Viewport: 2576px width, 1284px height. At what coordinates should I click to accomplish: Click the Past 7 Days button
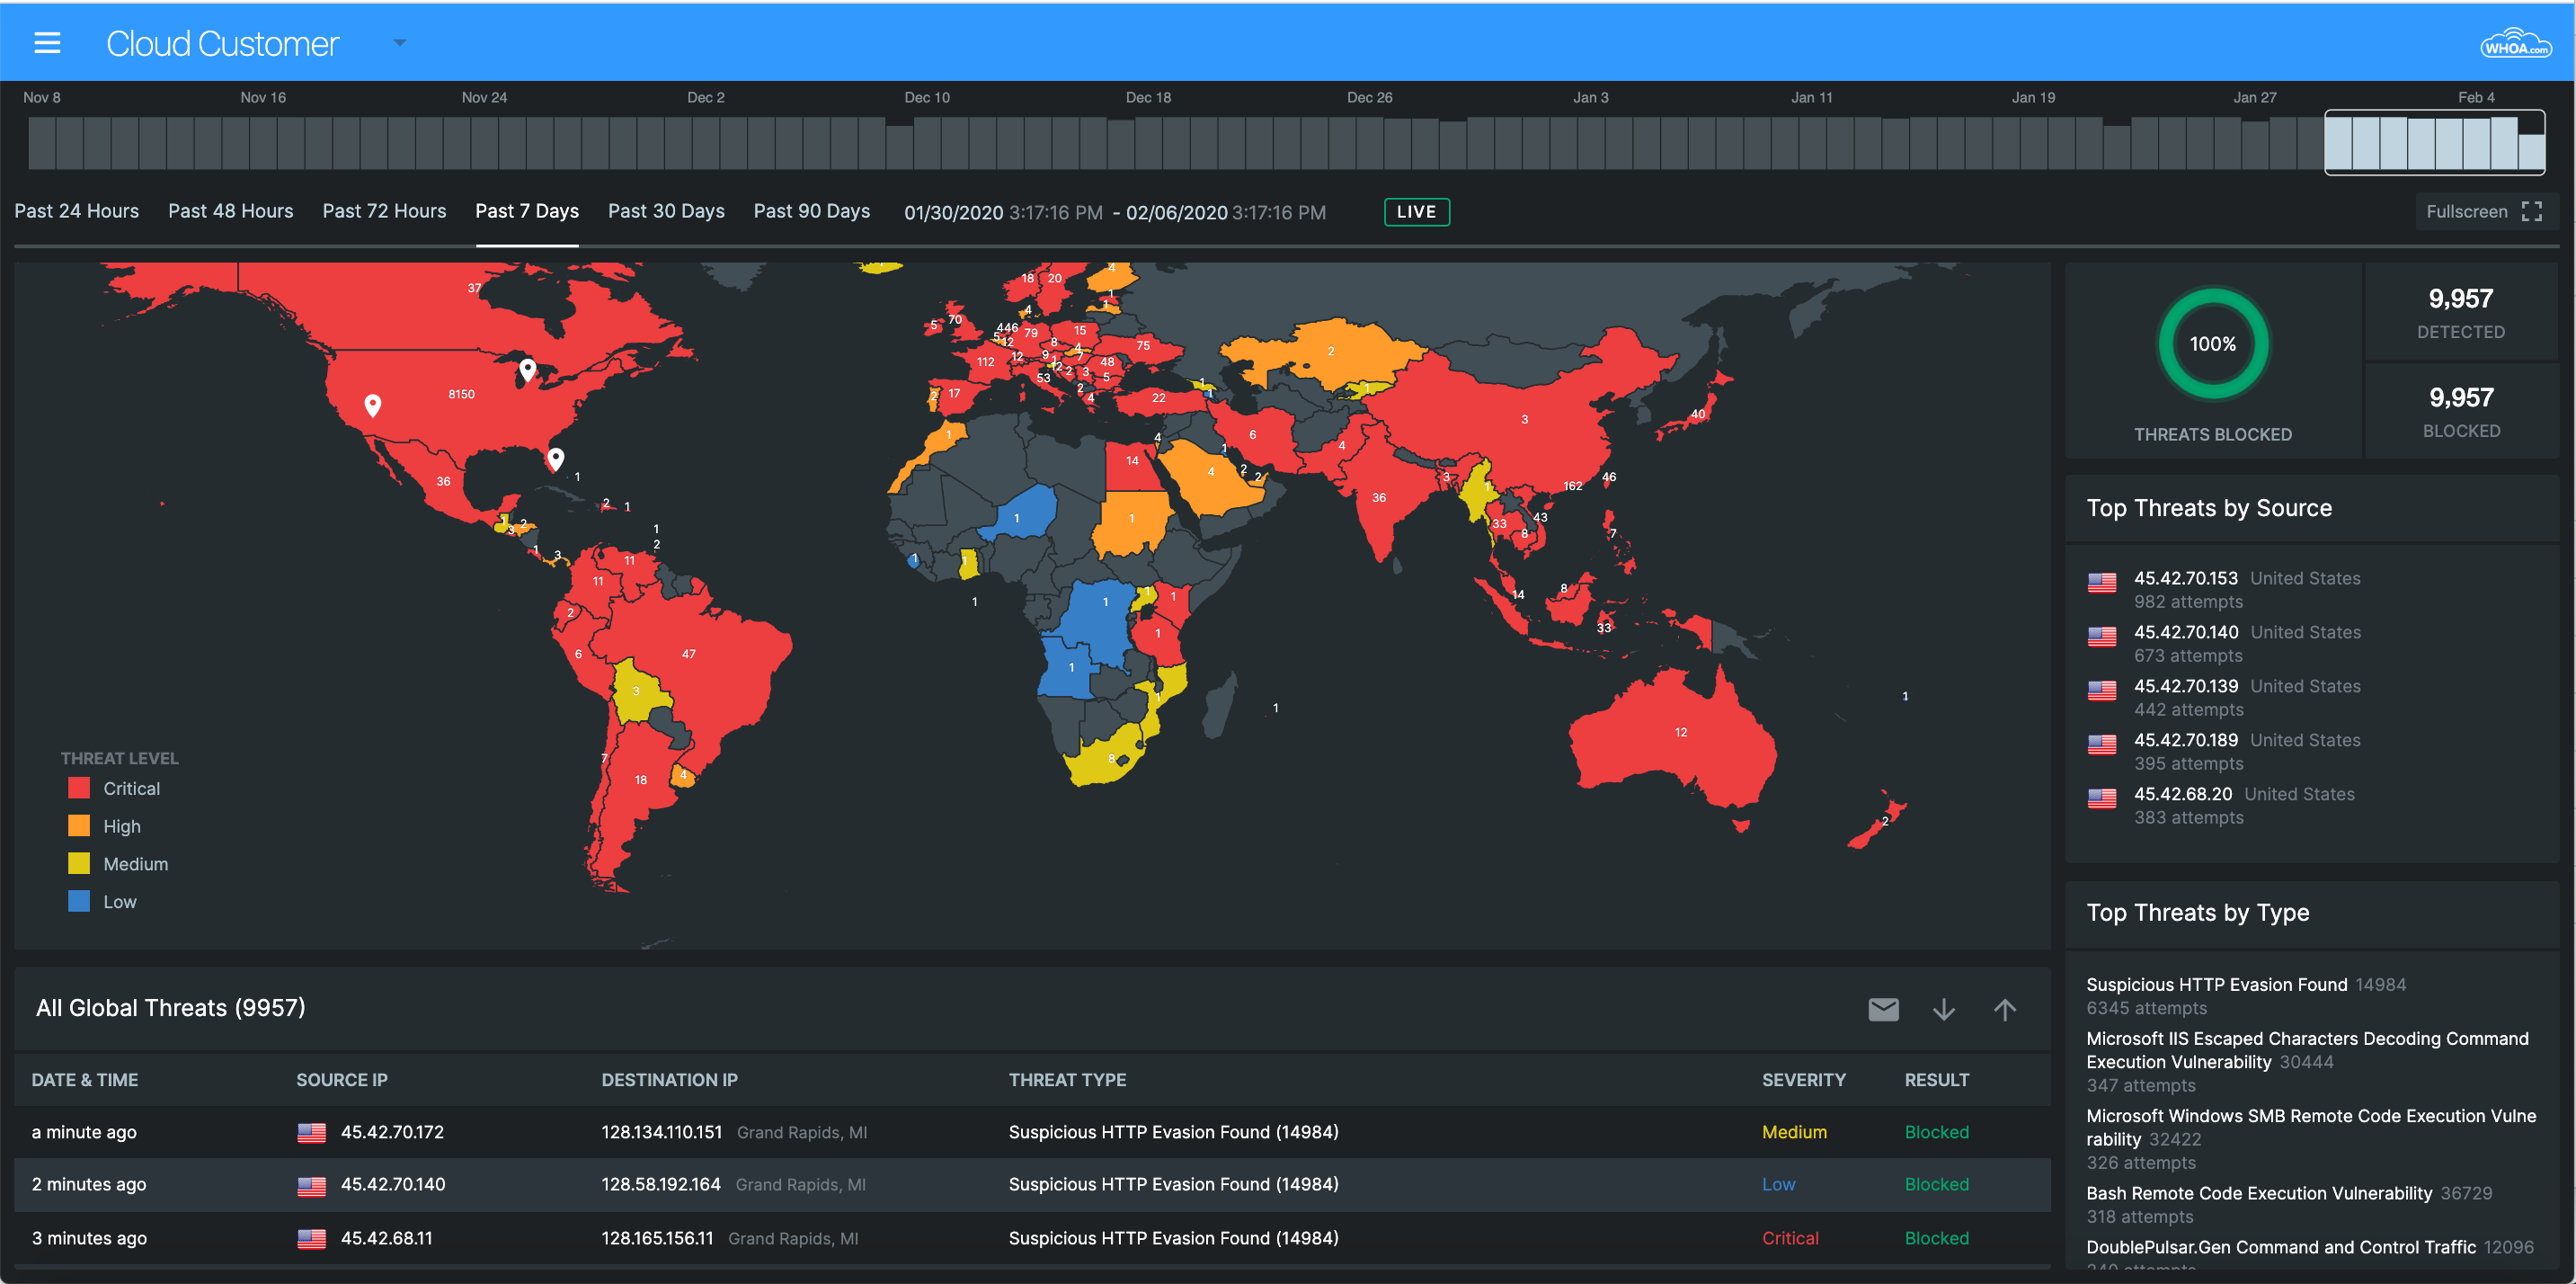pyautogui.click(x=526, y=209)
